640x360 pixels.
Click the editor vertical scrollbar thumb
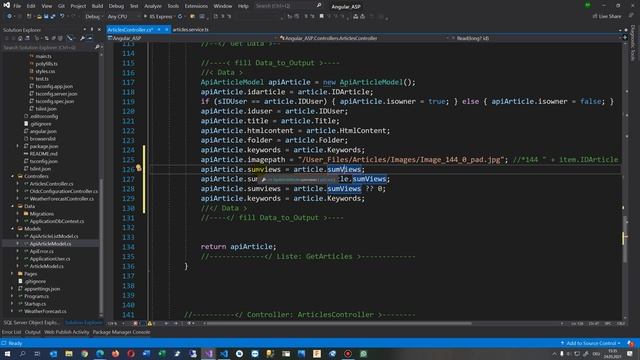pos(624,238)
